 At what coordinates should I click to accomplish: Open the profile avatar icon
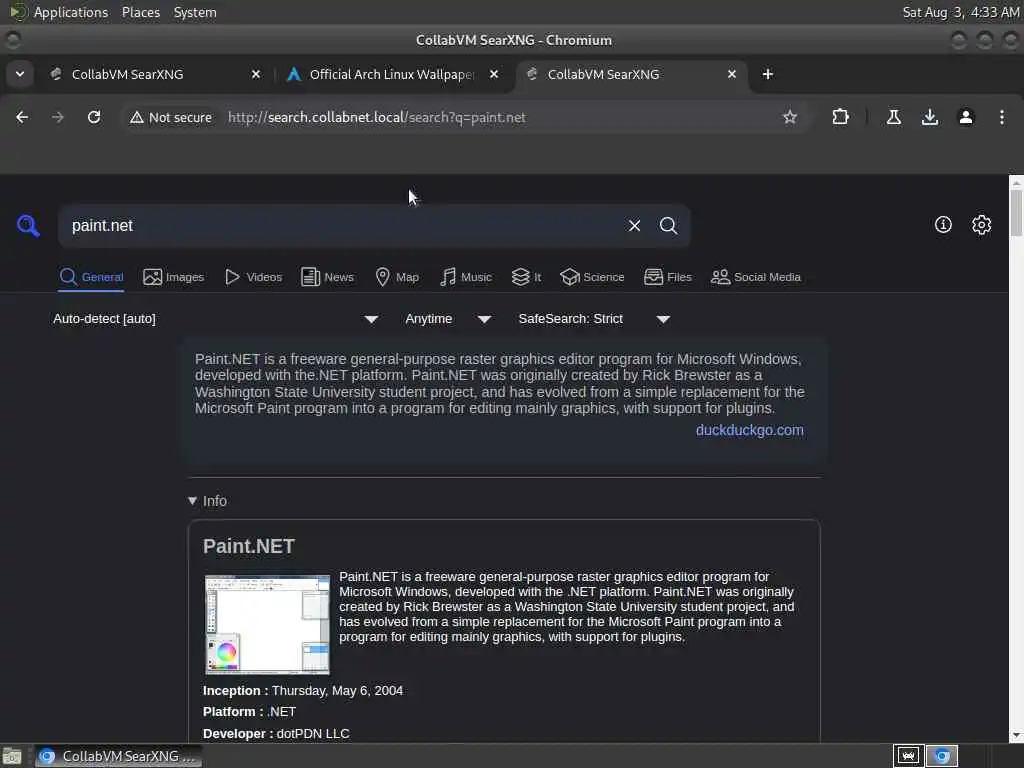tap(966, 117)
